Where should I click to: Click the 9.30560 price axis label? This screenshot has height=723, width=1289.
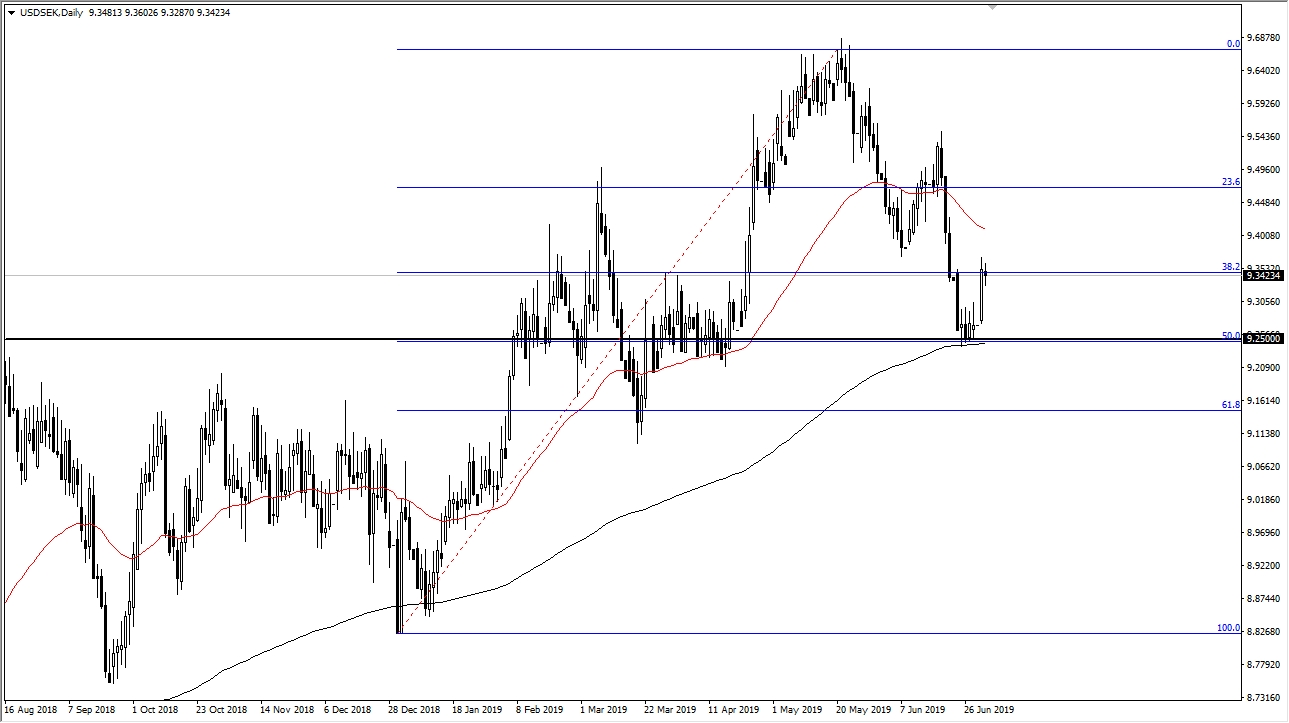click(x=1264, y=302)
